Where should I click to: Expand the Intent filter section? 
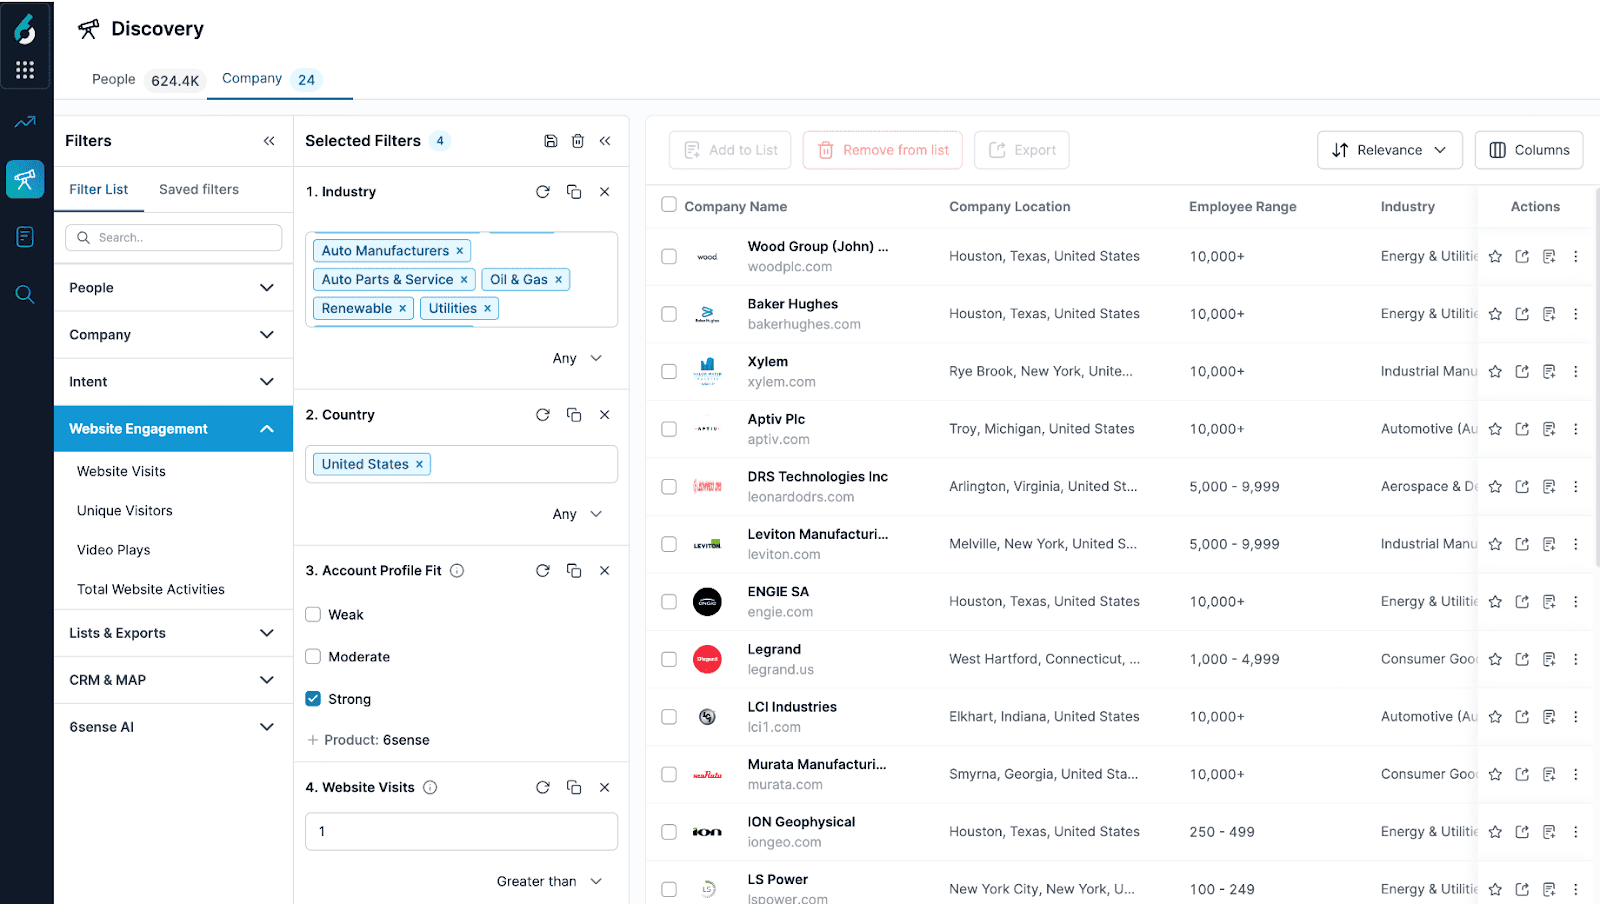[x=173, y=382]
